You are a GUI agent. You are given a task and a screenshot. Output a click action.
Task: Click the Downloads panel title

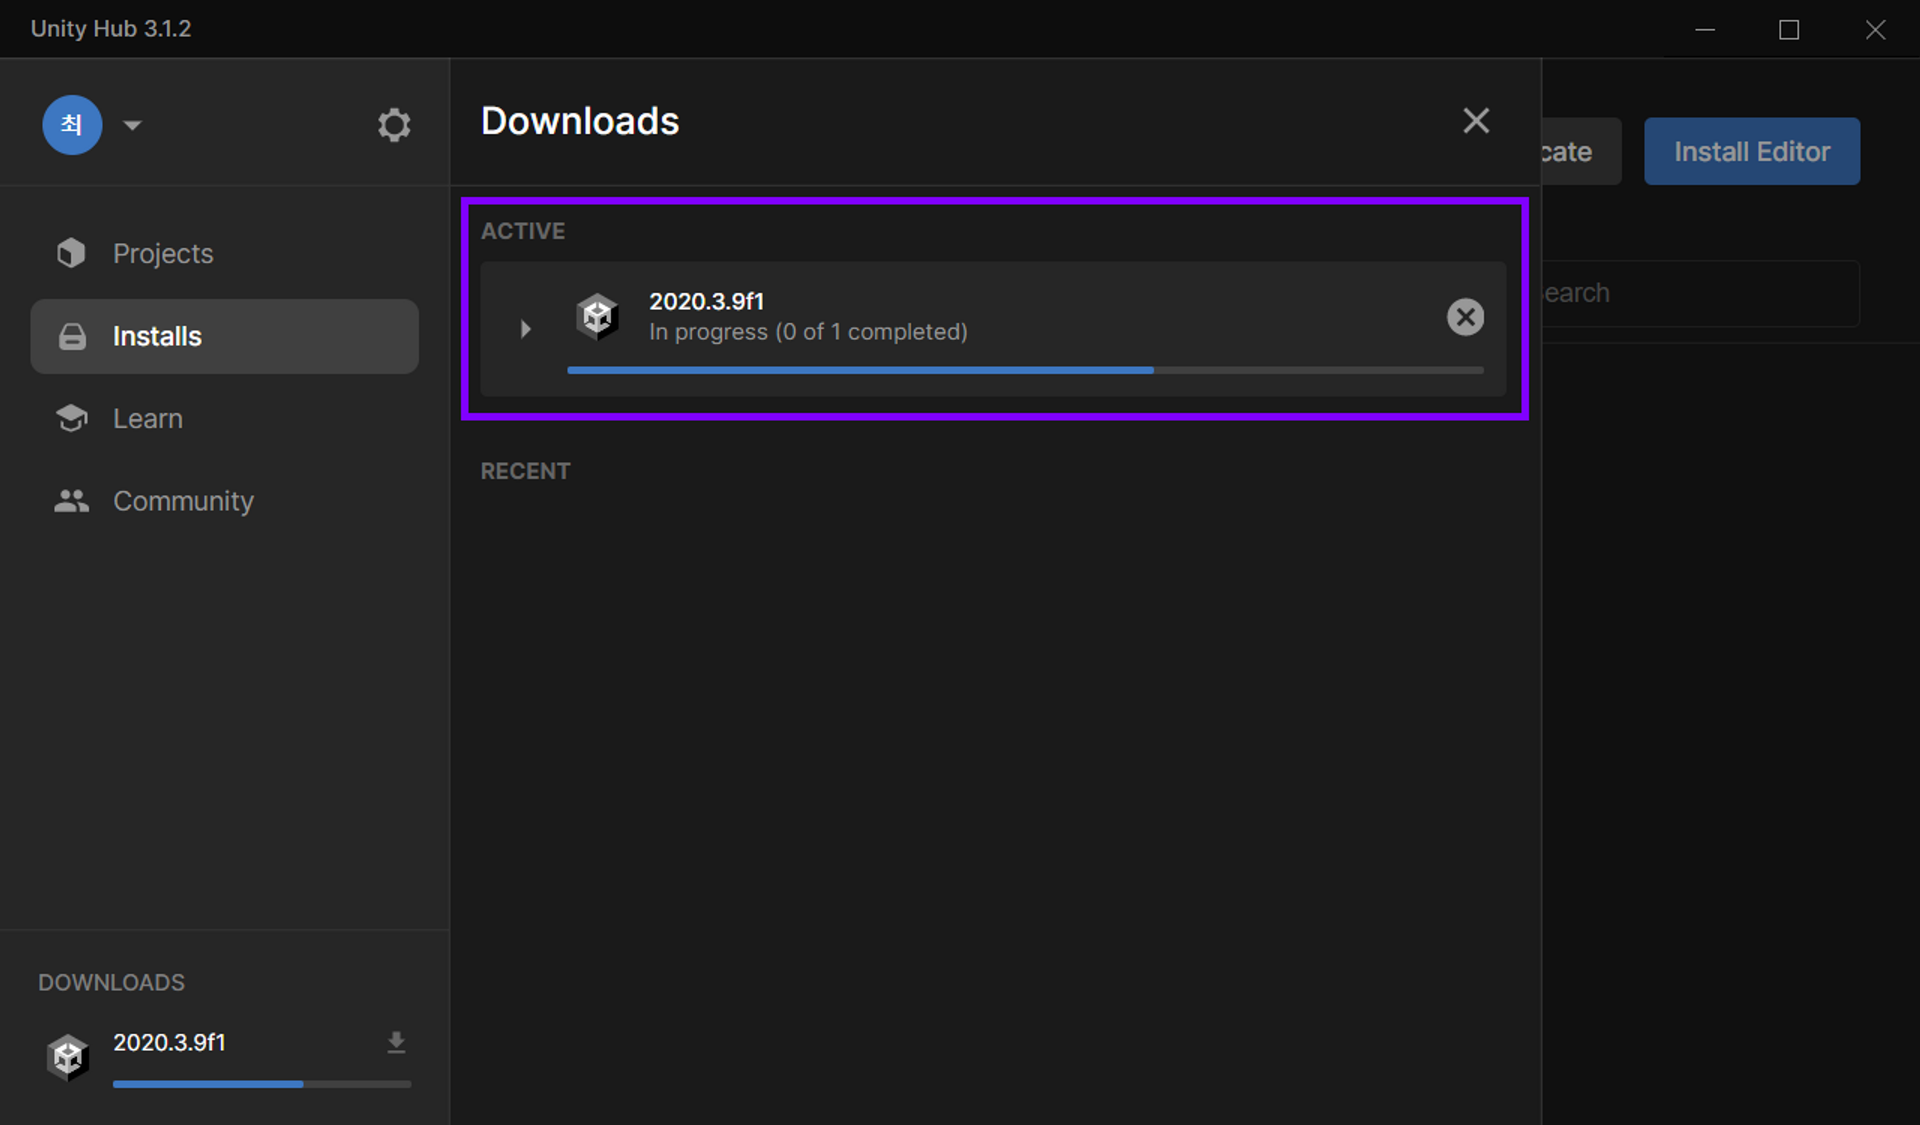(x=580, y=121)
